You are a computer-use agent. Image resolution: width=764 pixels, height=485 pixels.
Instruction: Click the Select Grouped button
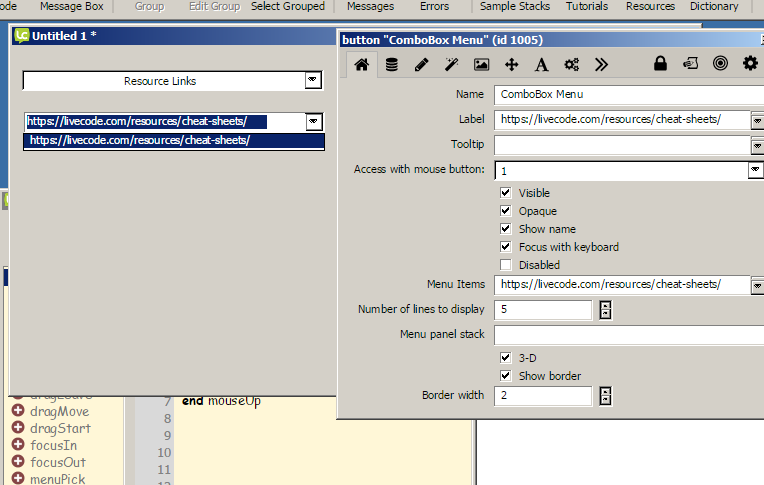tap(288, 6)
